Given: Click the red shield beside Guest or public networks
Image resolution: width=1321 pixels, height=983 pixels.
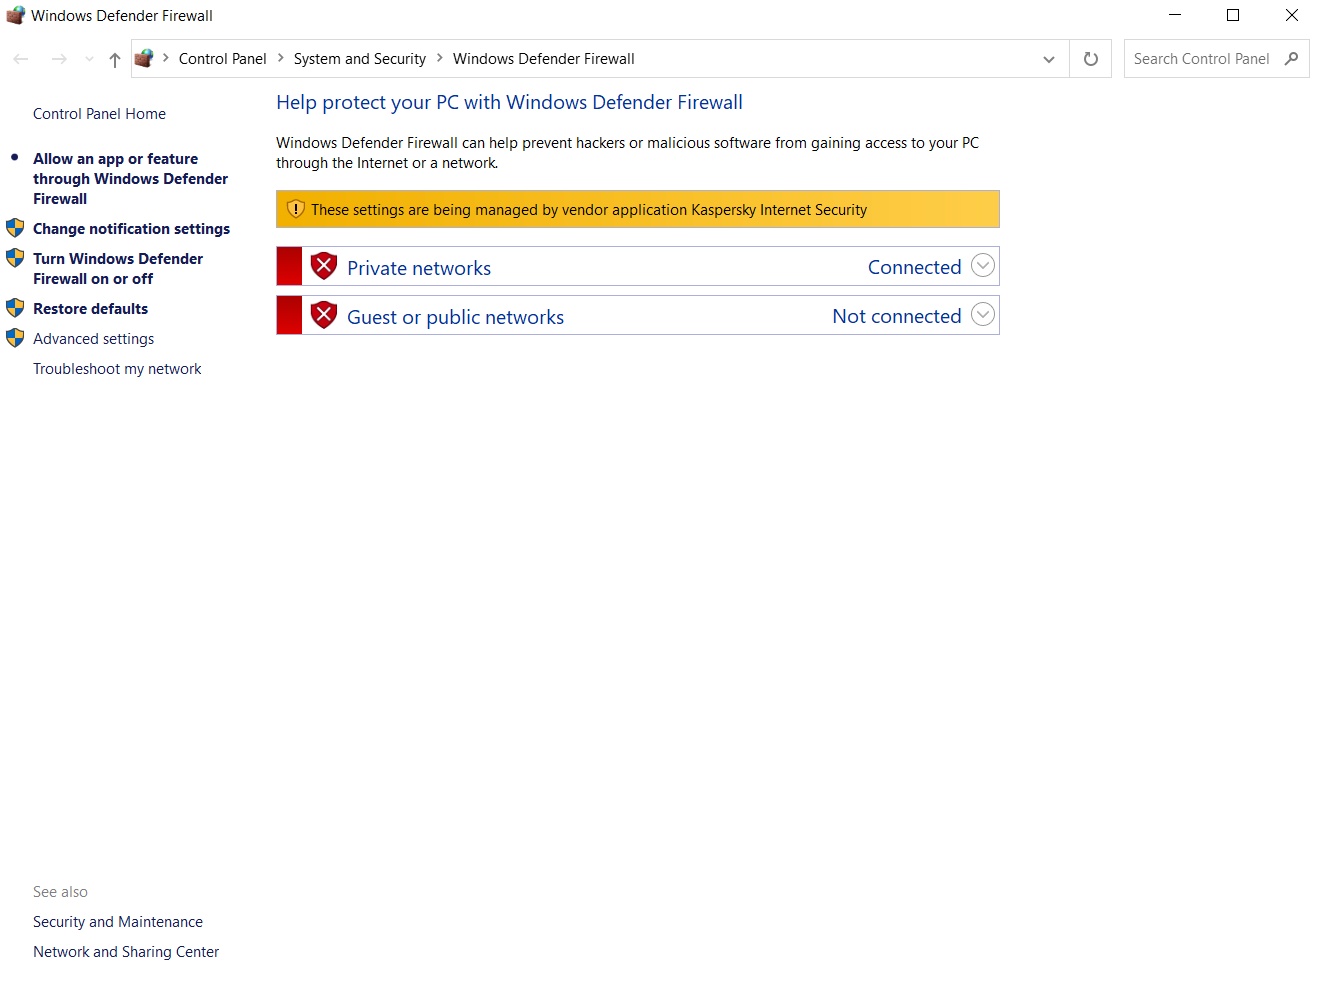Looking at the screenshot, I should [324, 316].
